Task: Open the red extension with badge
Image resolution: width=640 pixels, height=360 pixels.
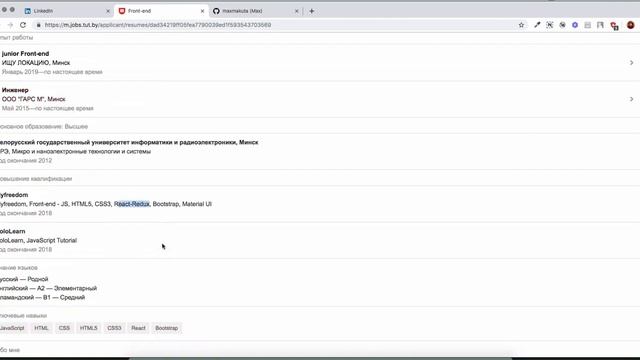Action: [x=614, y=26]
